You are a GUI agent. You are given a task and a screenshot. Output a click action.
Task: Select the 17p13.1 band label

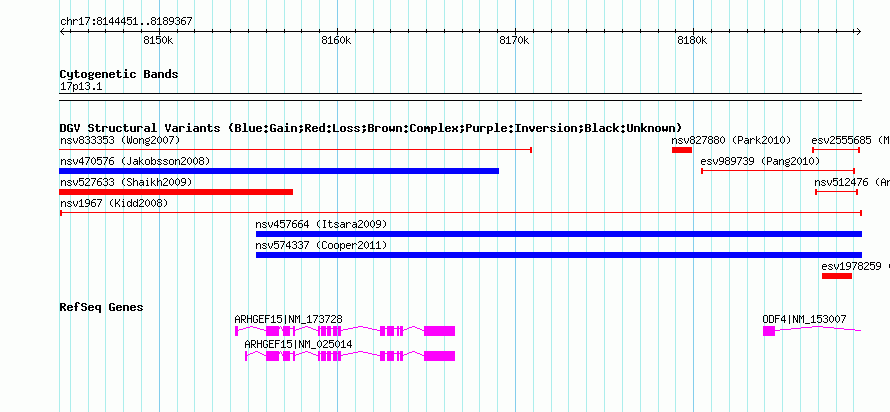(x=81, y=87)
